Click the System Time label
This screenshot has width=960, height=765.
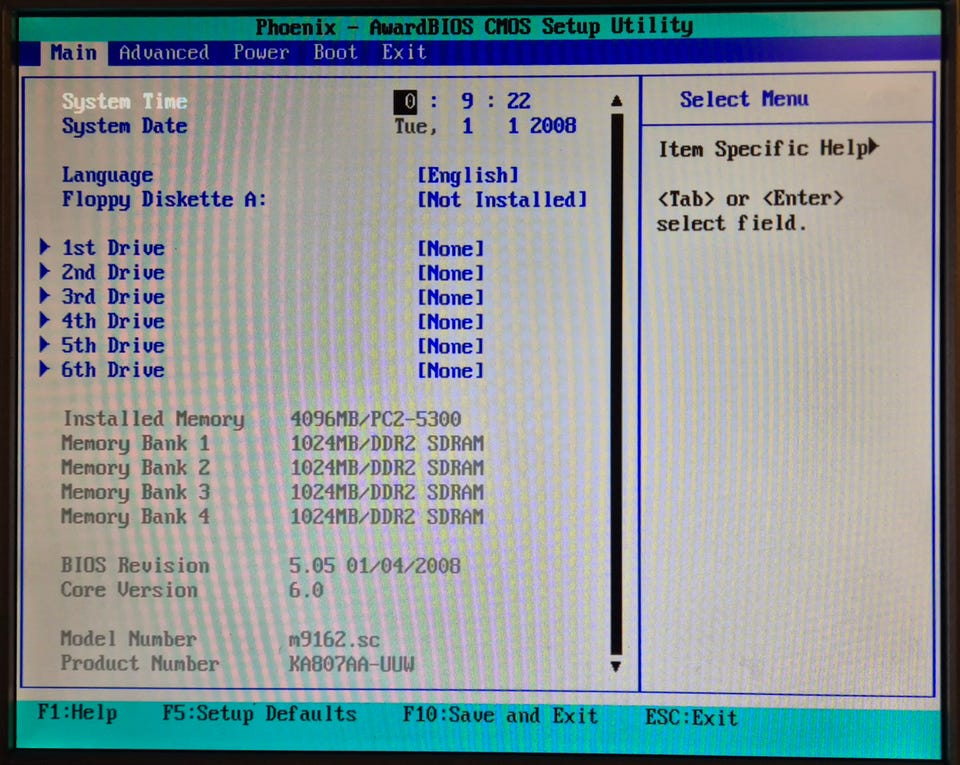tap(124, 101)
